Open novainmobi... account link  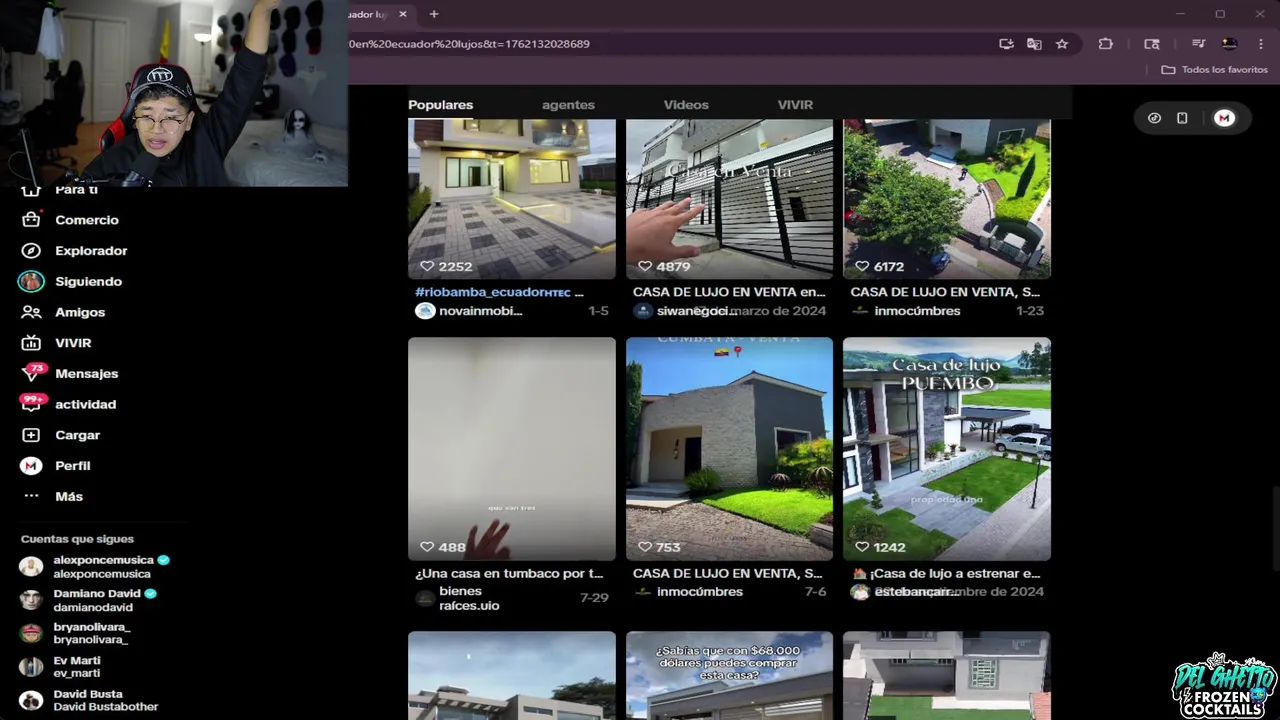point(481,311)
